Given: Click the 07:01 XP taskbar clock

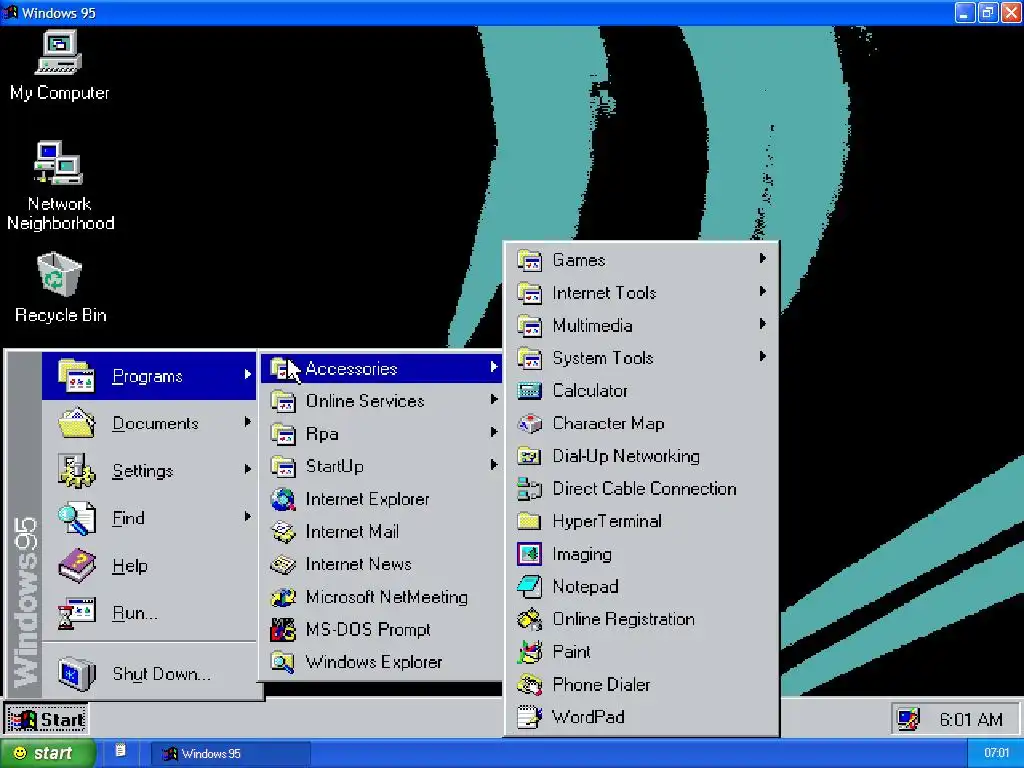Looking at the screenshot, I should click(997, 754).
